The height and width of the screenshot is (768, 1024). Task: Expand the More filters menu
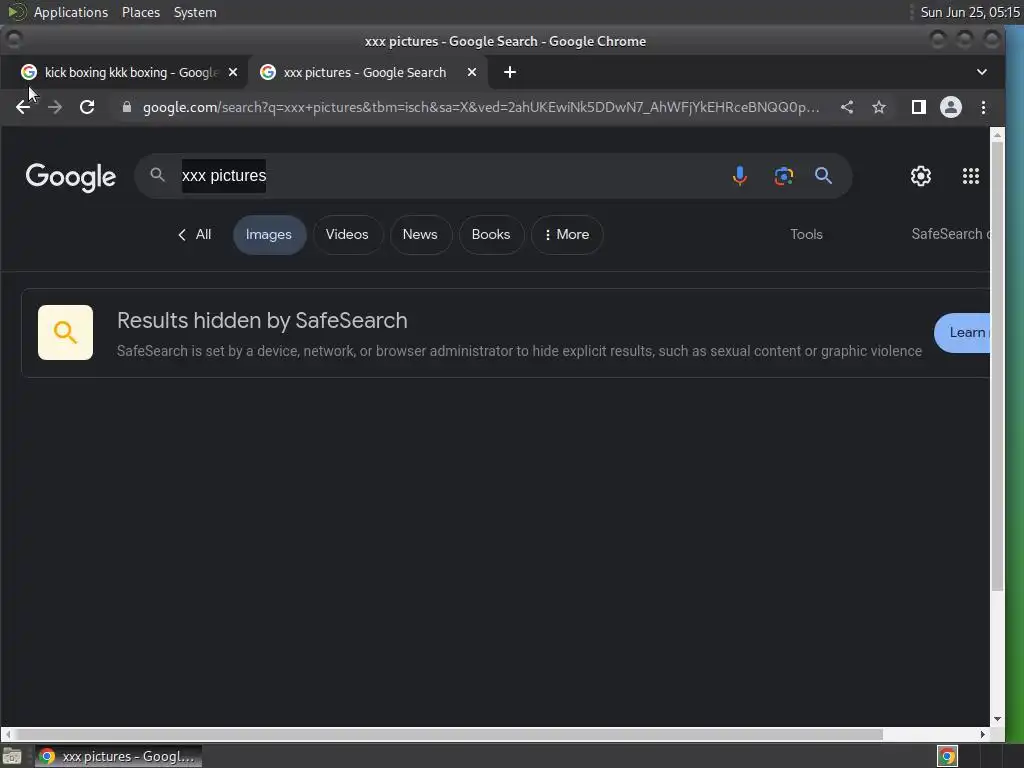[566, 234]
